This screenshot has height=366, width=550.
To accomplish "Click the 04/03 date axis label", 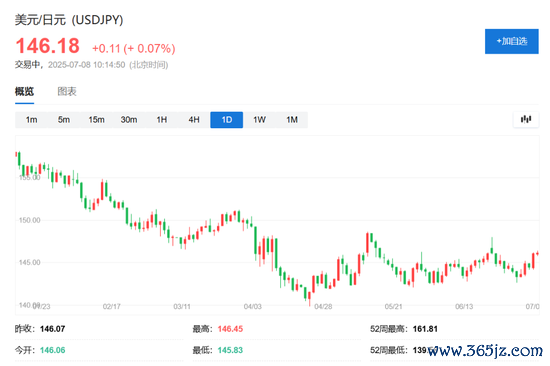I will [253, 307].
